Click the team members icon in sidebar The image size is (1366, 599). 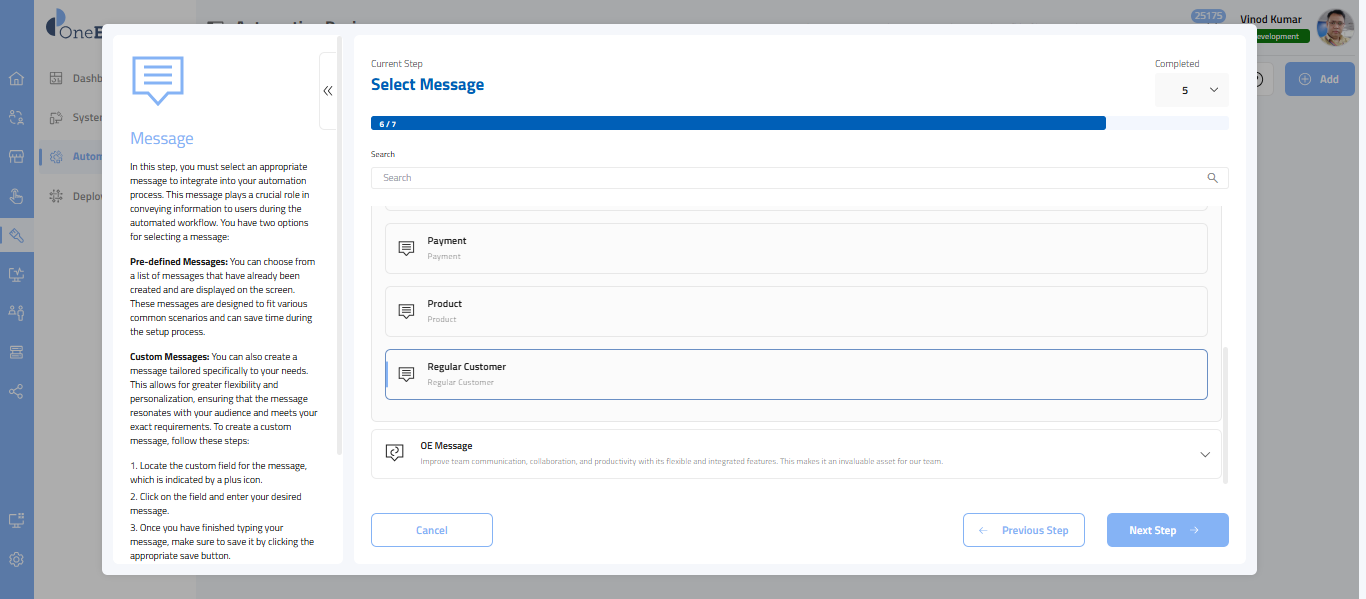tap(16, 313)
